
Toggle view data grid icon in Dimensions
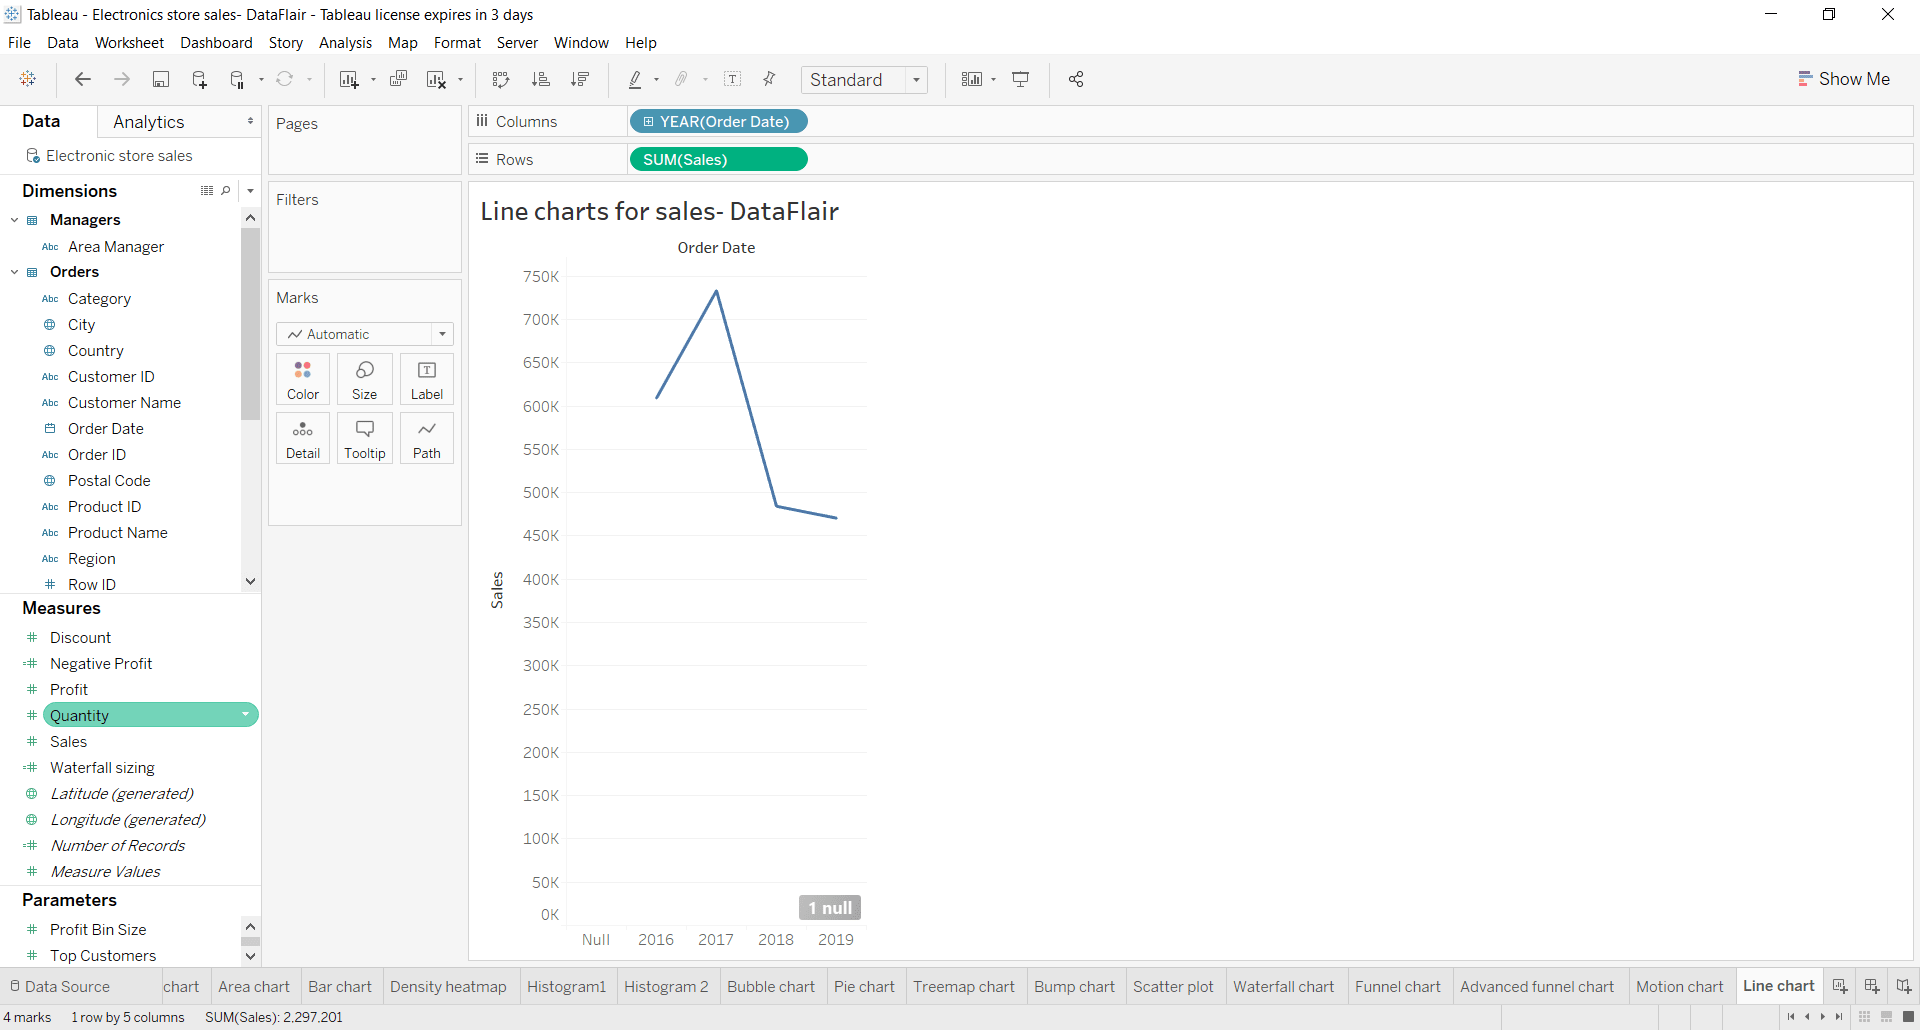[x=207, y=190]
